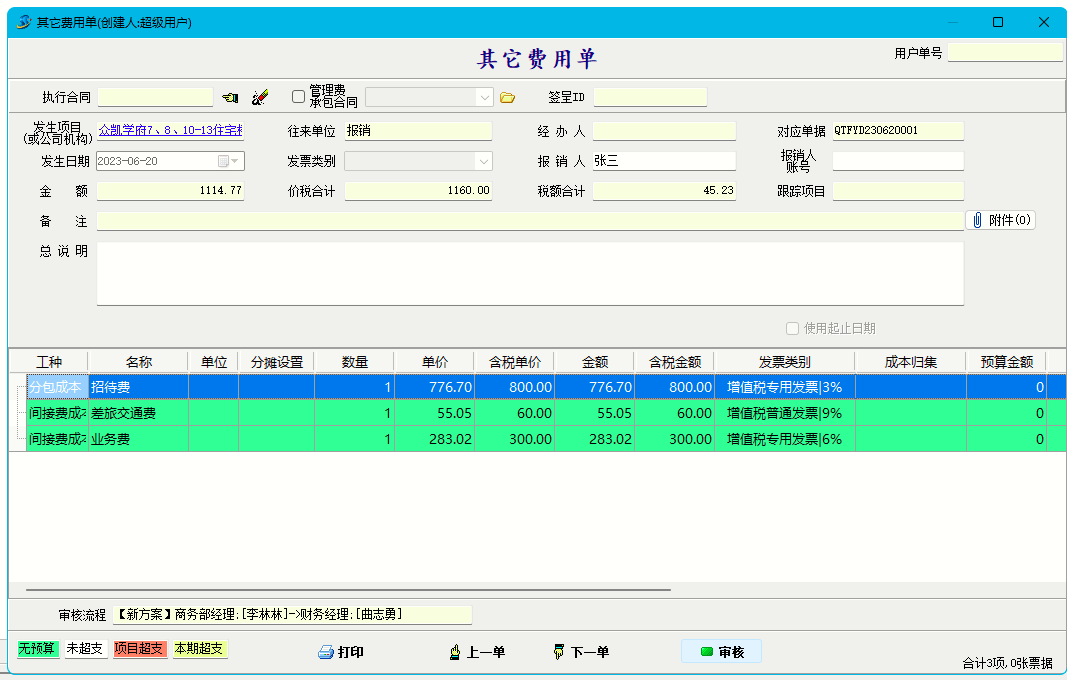The width and height of the screenshot is (1067, 680).
Task: Click the 审核 approve button
Action: coord(721,652)
